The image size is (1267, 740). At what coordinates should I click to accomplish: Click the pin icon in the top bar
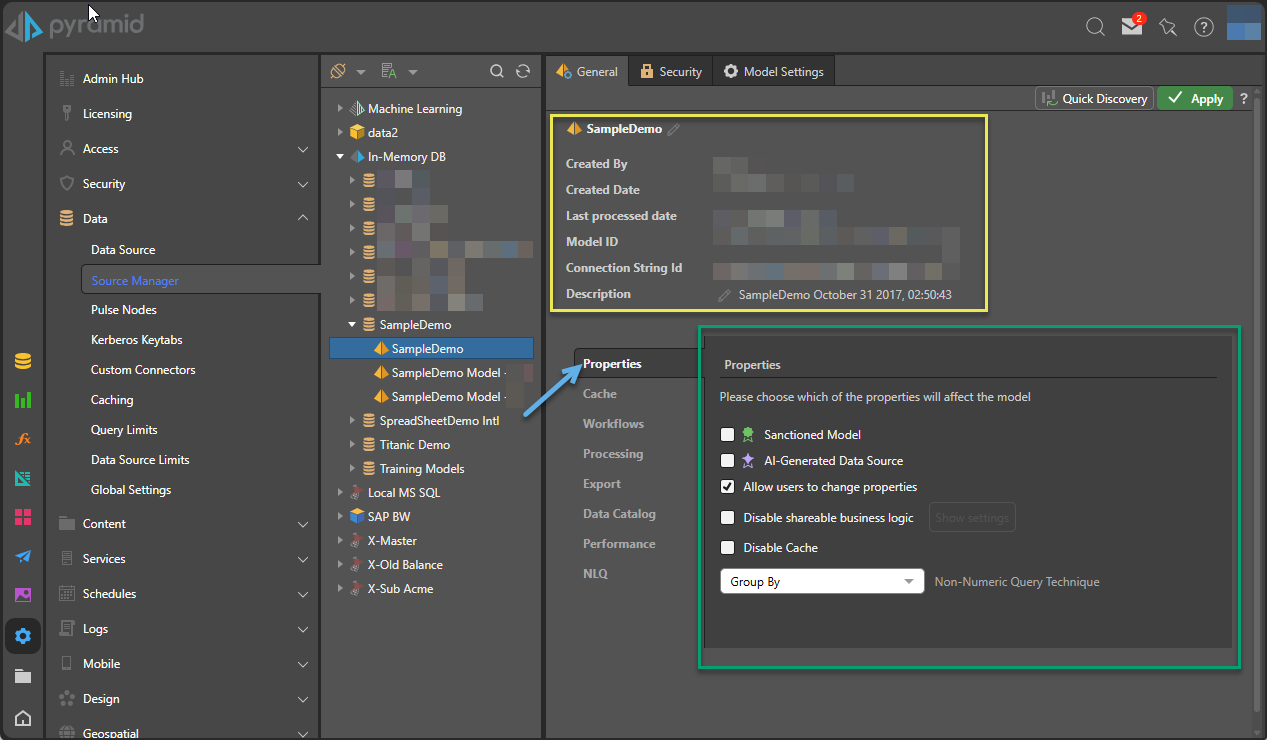click(1168, 27)
